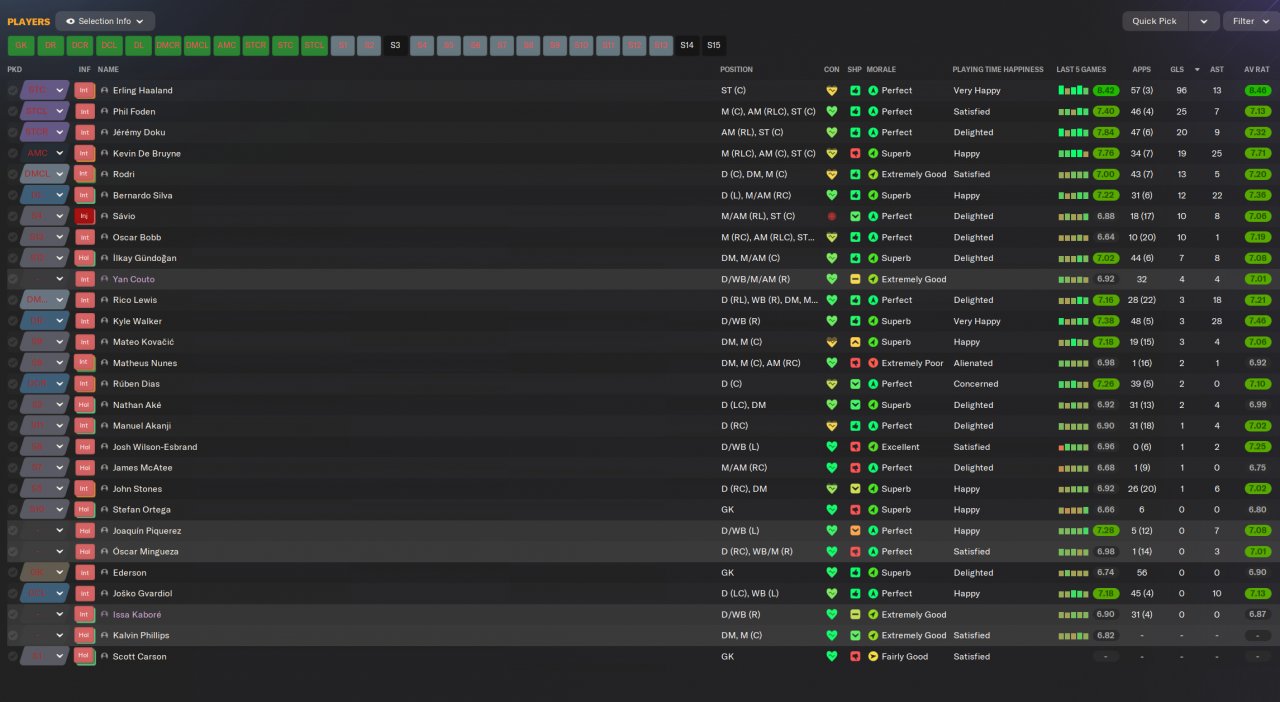Viewport: 1280px width, 702px height.
Task: Select the AMC position slot
Action: pos(227,45)
